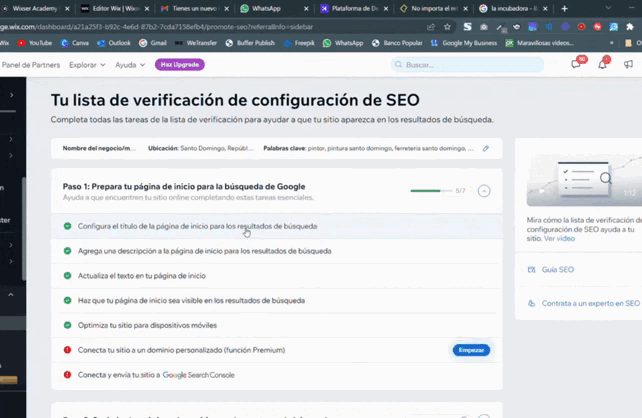Open the Canva bookmark

[x=75, y=43]
